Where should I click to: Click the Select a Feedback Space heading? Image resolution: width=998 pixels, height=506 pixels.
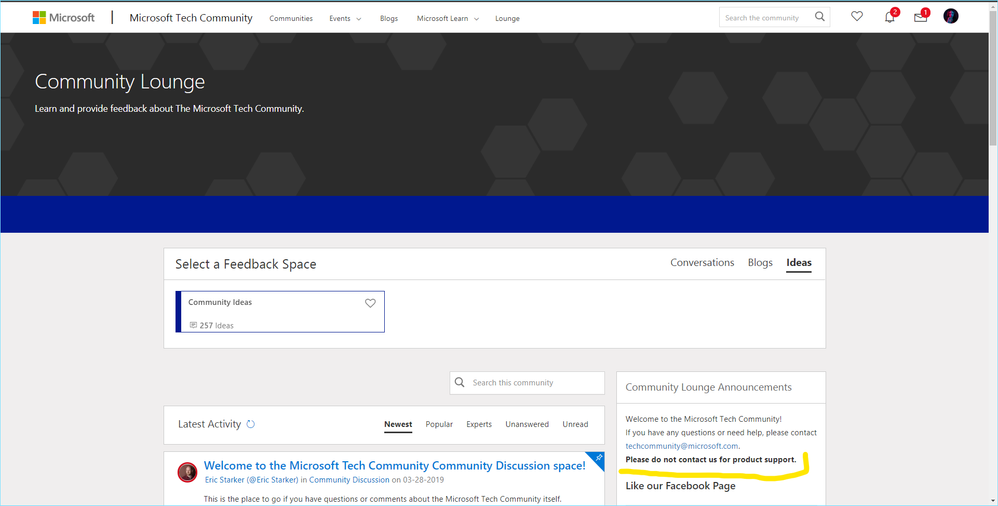coord(246,264)
